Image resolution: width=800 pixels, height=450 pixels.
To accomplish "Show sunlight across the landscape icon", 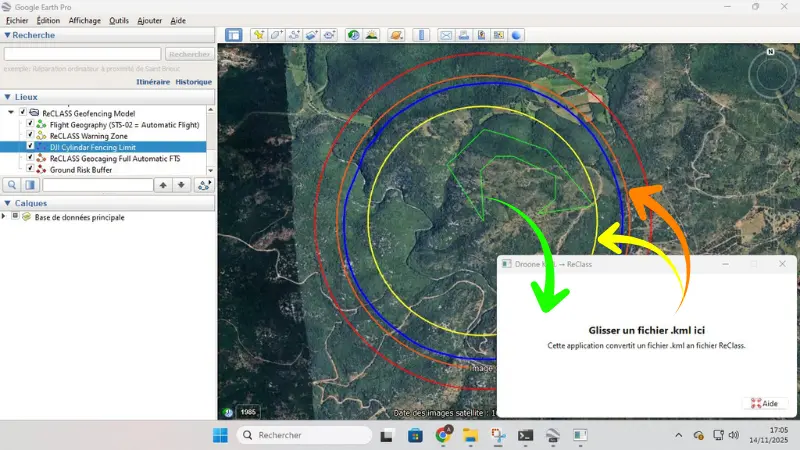I will pos(371,35).
